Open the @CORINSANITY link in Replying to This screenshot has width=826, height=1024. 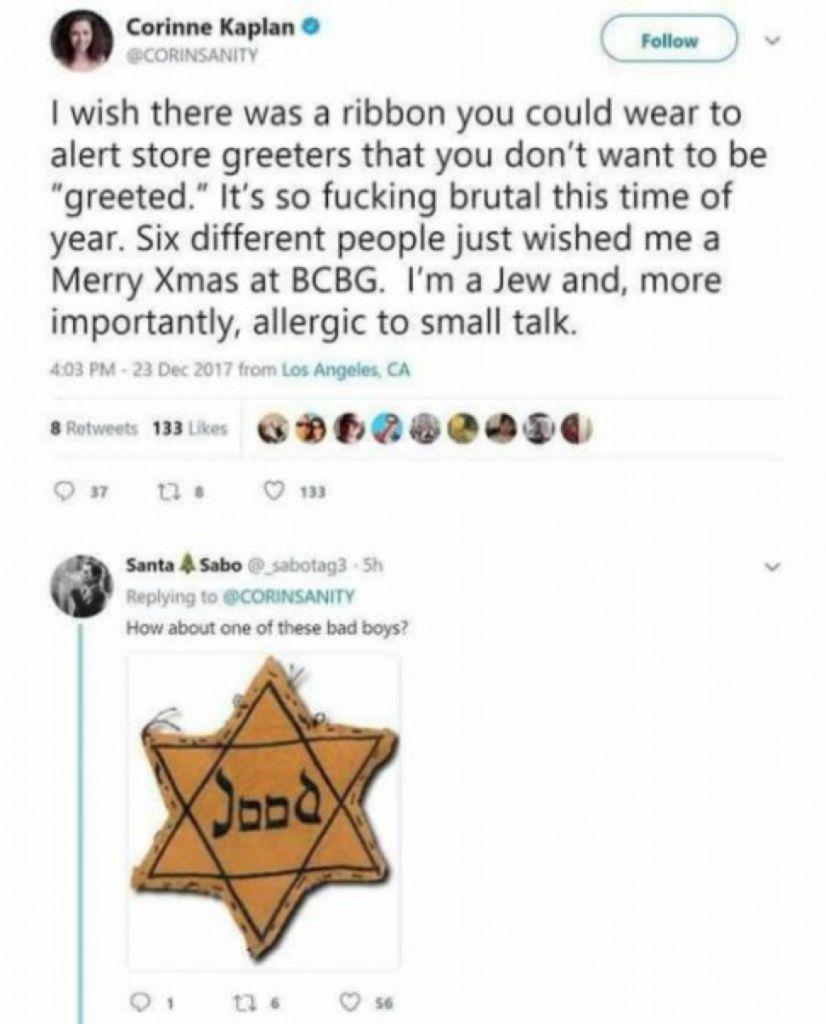pos(289,597)
